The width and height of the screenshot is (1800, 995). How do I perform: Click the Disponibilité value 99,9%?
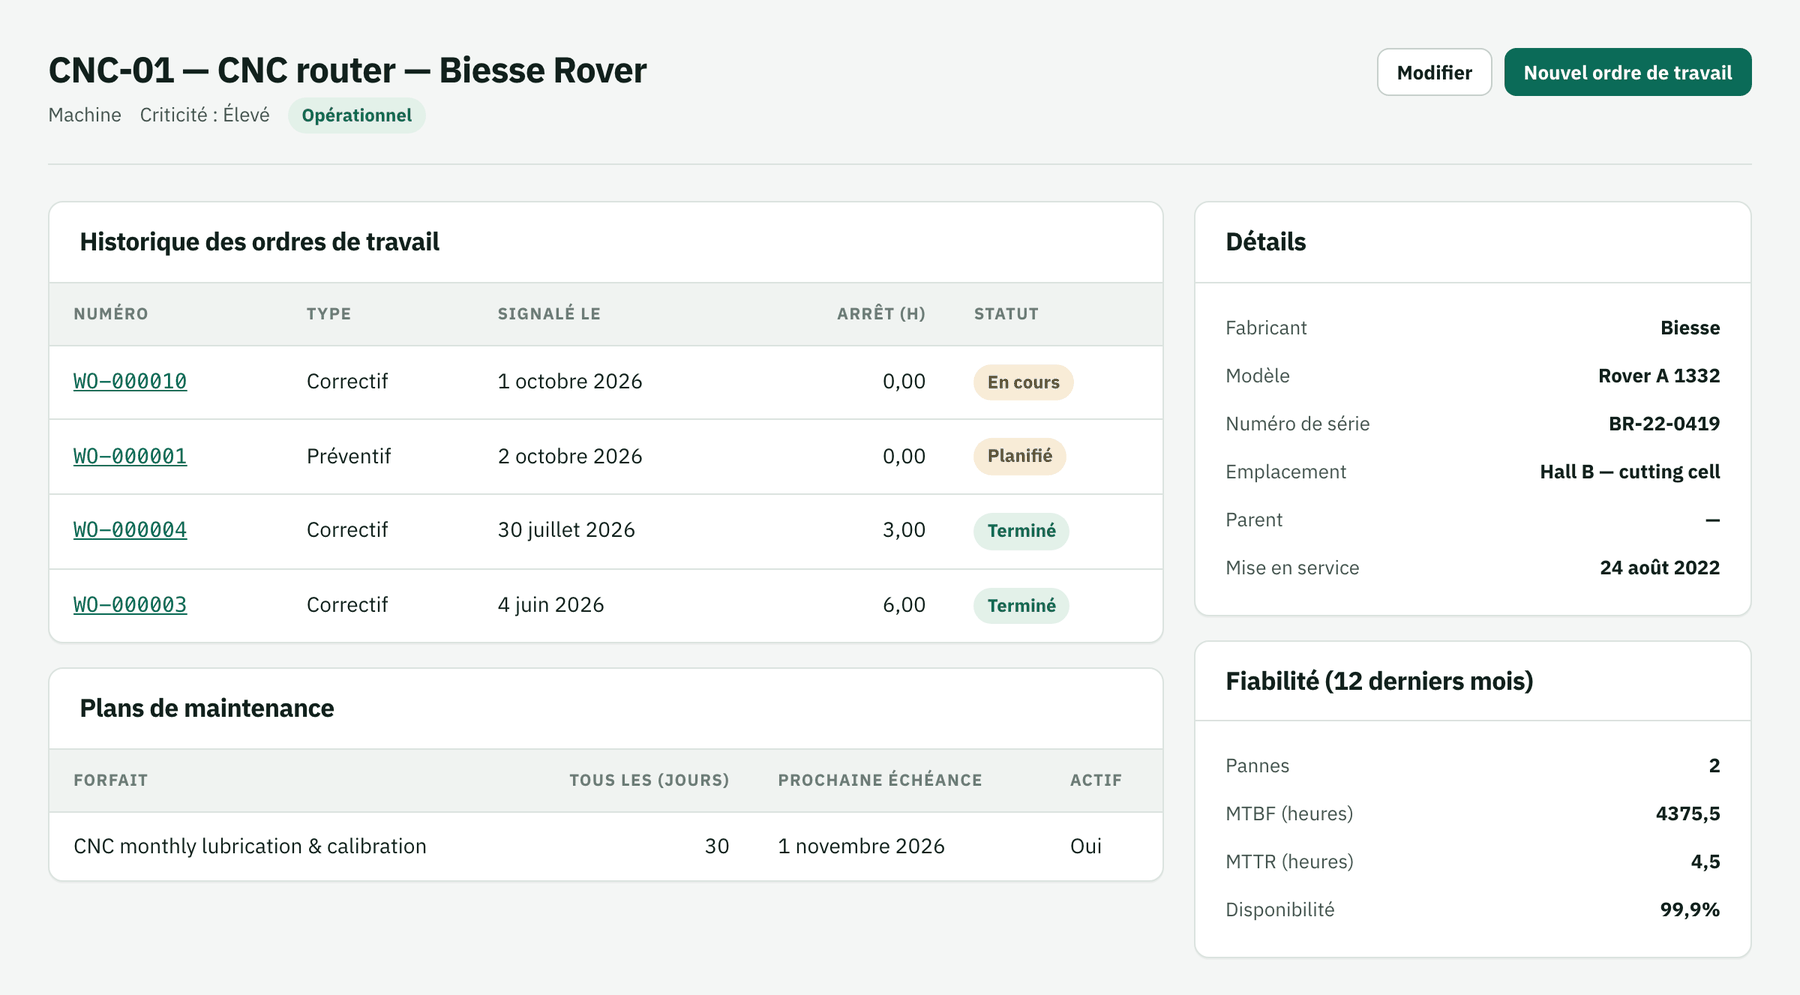click(1690, 910)
